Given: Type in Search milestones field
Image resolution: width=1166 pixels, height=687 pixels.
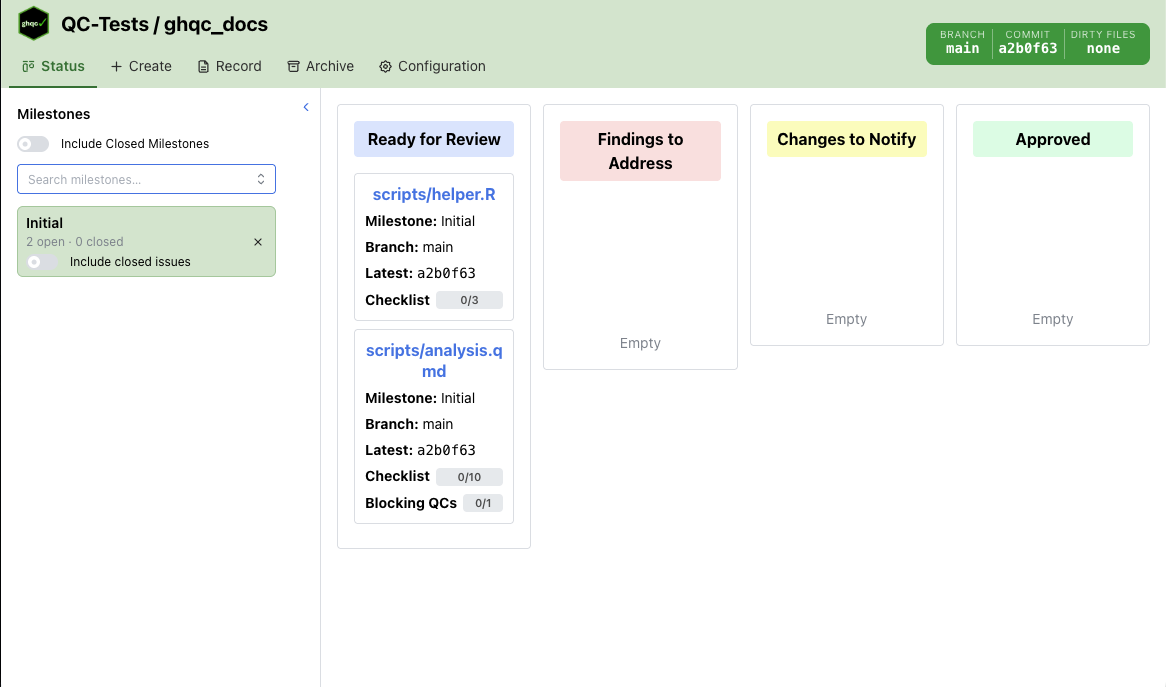Looking at the screenshot, I should pos(135,180).
